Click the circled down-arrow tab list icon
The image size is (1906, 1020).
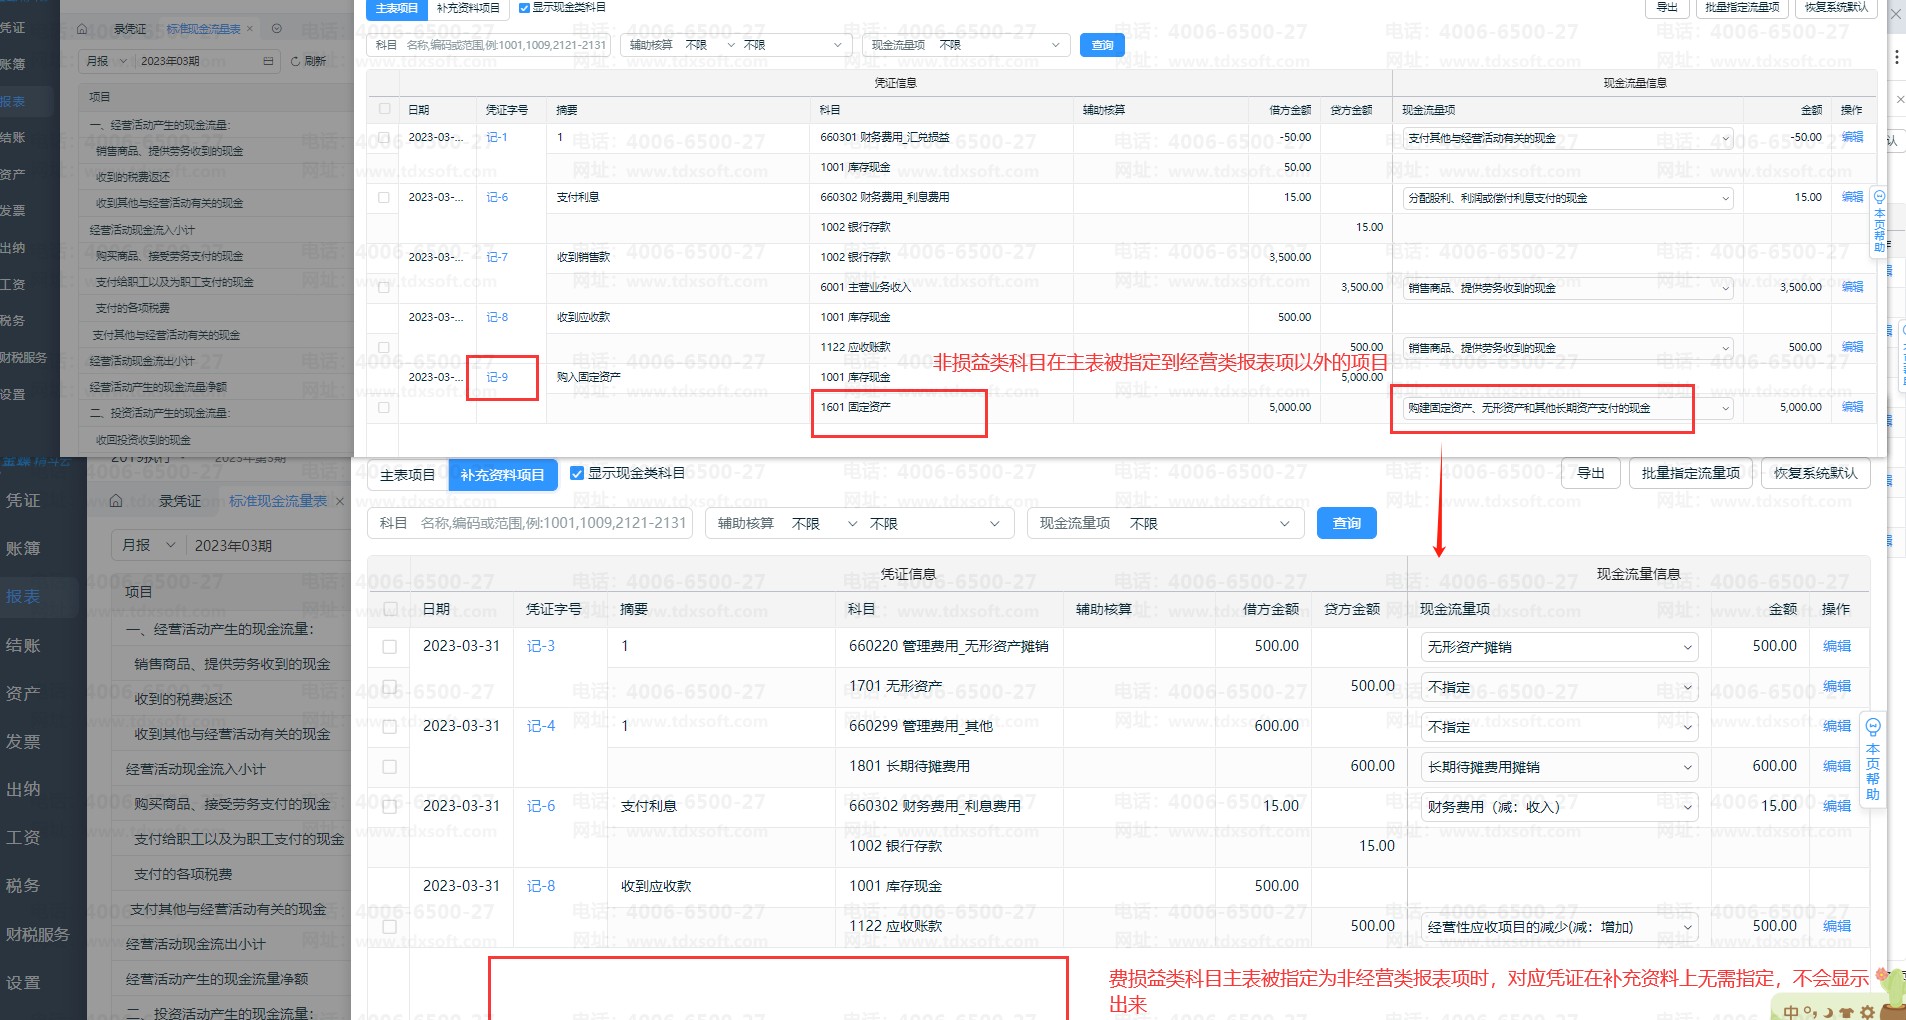[x=277, y=29]
